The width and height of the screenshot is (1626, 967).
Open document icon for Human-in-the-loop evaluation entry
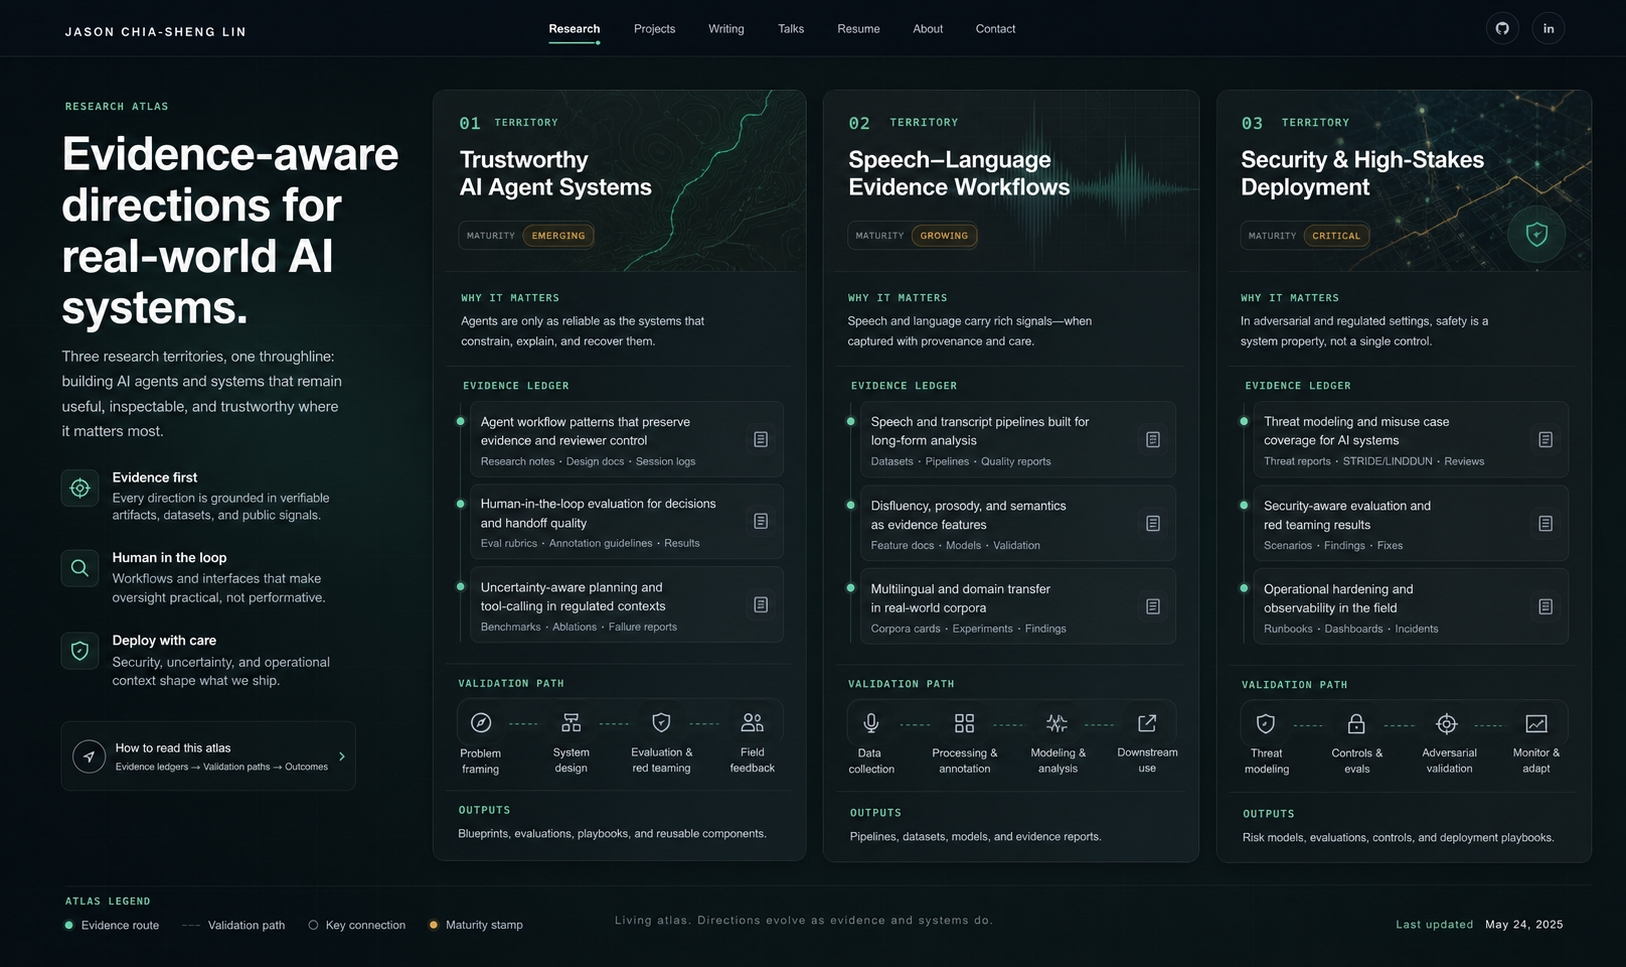[x=761, y=521]
